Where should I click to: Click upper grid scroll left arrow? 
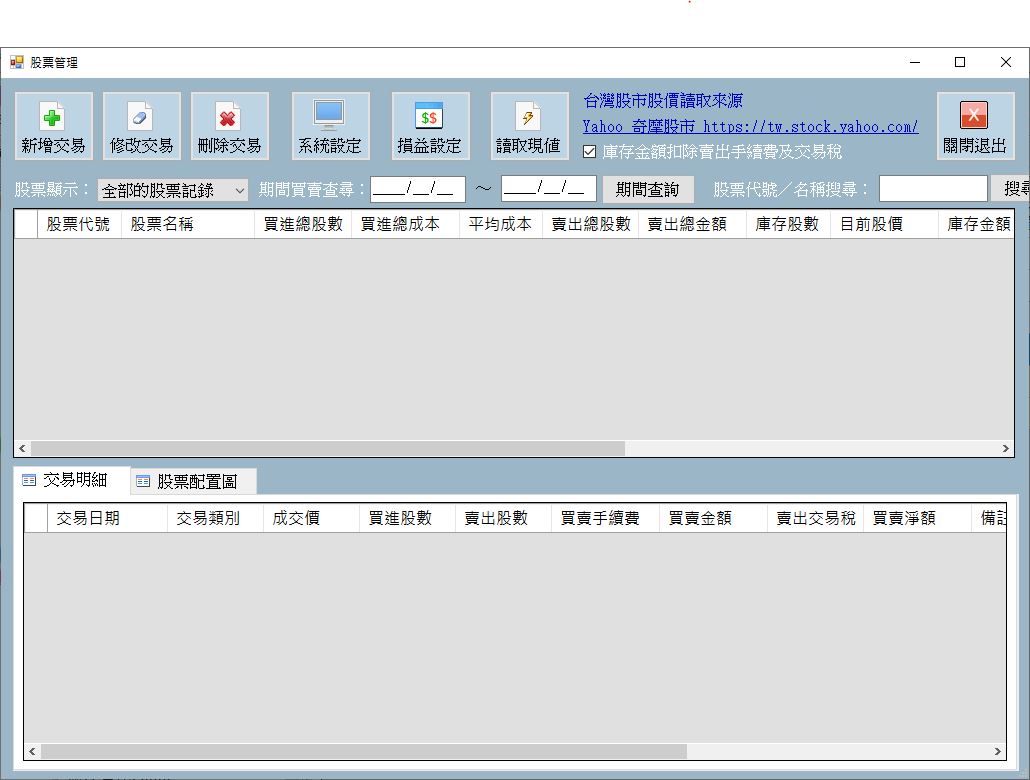tap(22, 448)
